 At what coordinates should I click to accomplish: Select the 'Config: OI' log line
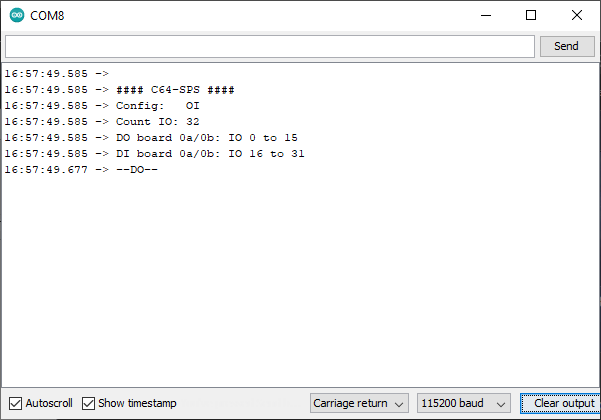tap(102, 106)
